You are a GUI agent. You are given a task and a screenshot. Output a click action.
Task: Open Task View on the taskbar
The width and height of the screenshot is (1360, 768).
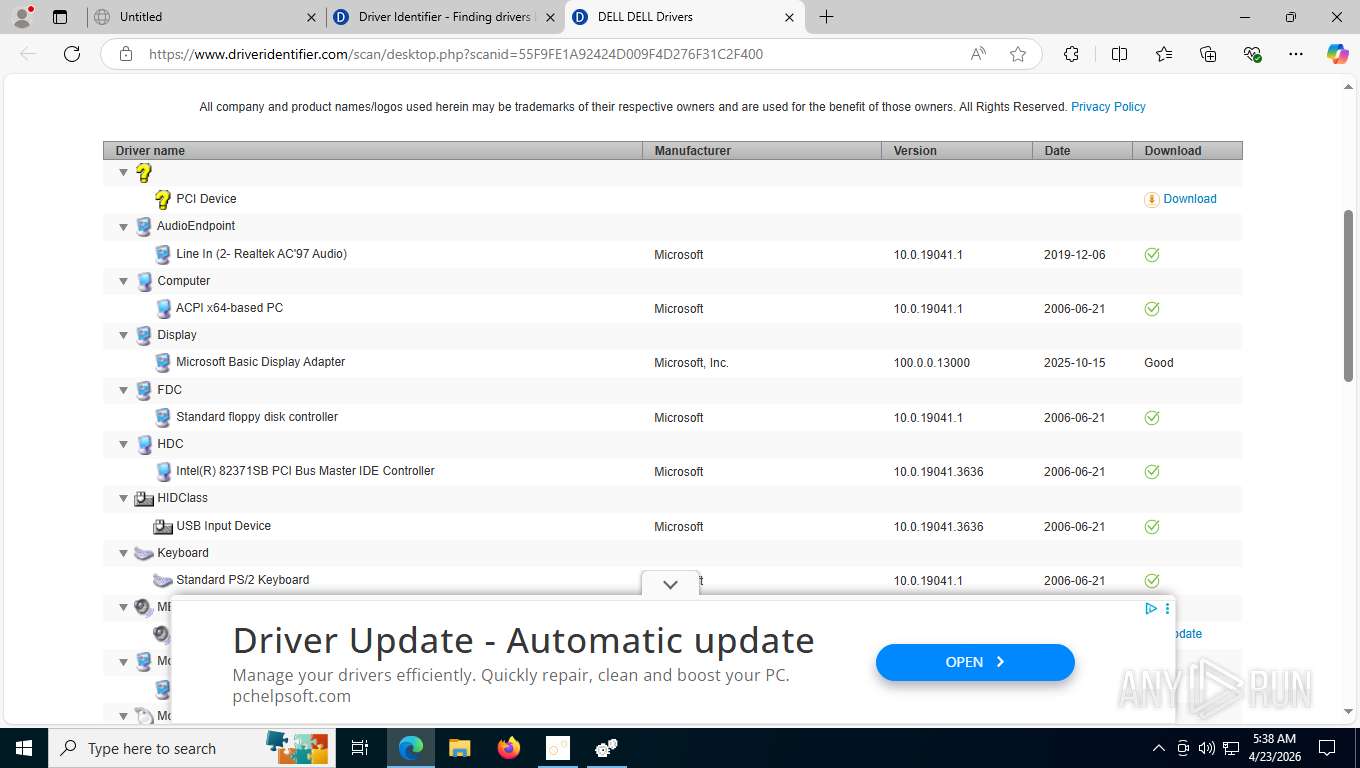coord(360,748)
